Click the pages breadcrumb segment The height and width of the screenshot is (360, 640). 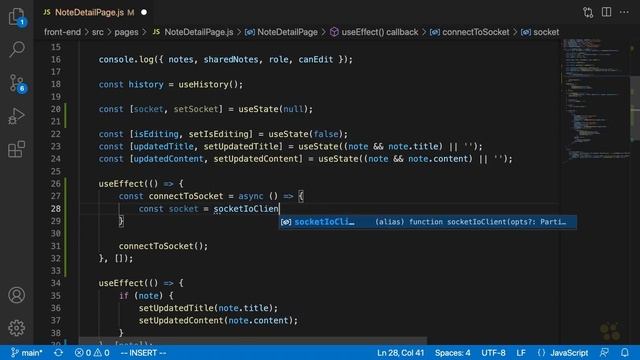[126, 32]
